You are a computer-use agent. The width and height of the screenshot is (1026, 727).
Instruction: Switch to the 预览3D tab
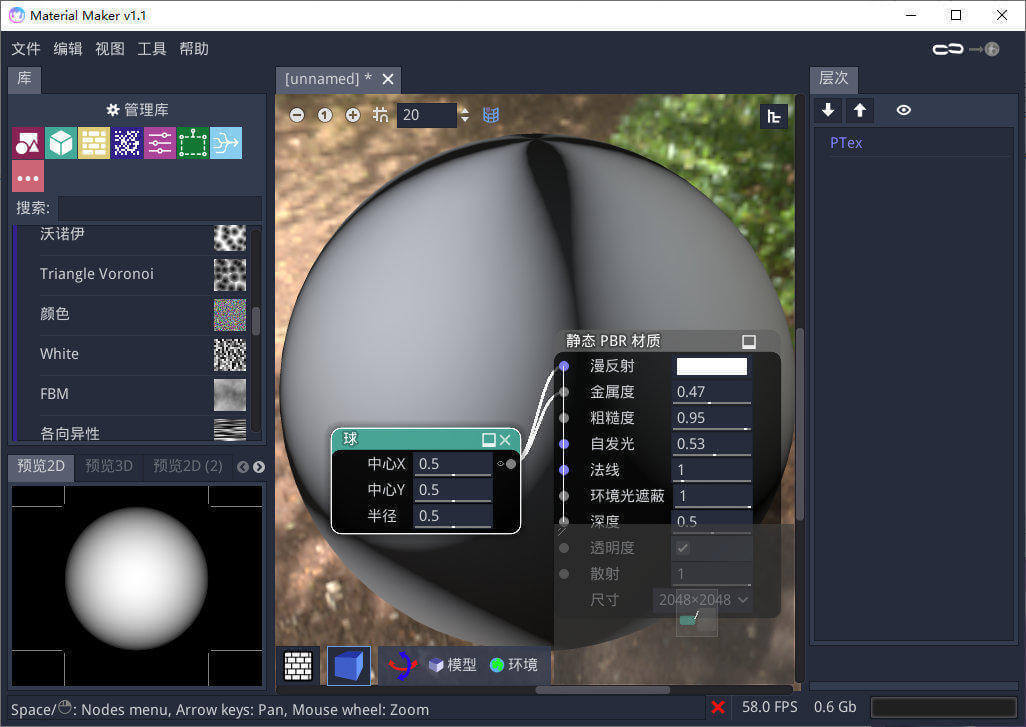click(x=109, y=466)
